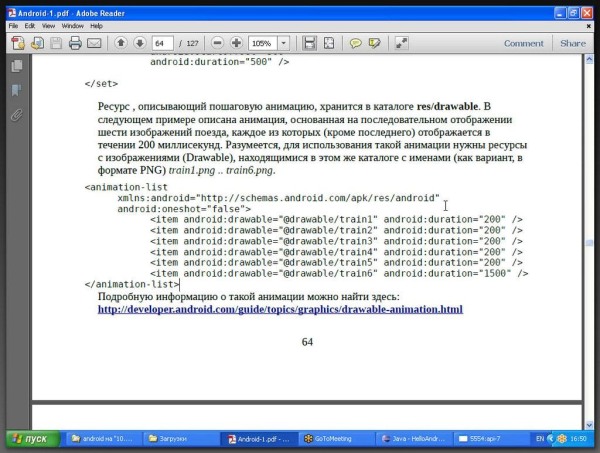The height and width of the screenshot is (453, 600).
Task: Open the Share pane
Action: coord(572,44)
